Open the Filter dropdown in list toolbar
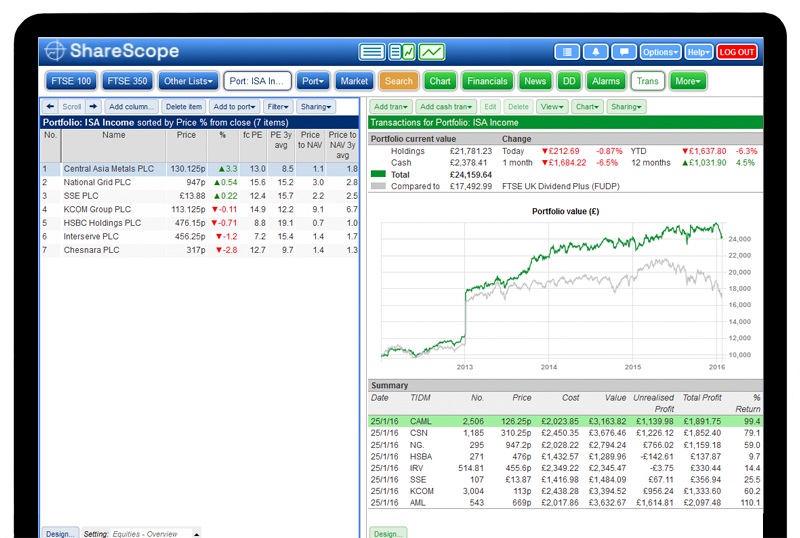The width and height of the screenshot is (800, 538). [278, 106]
